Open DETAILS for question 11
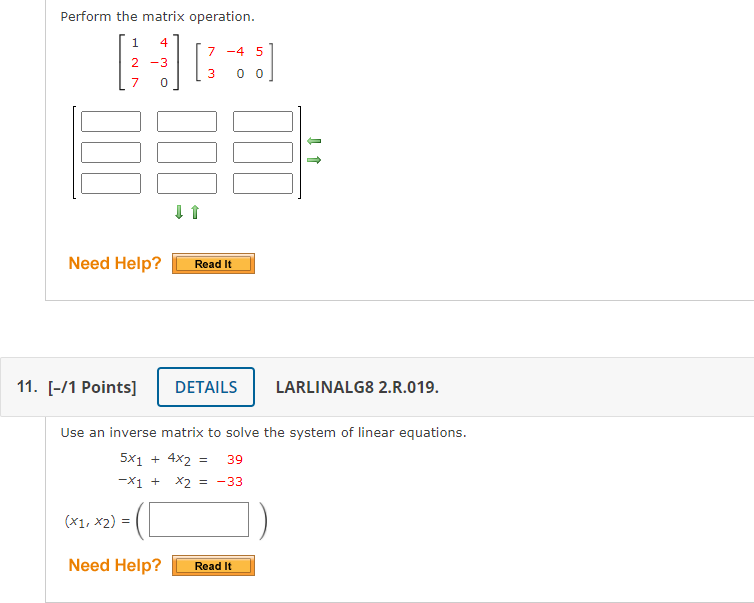Screen dimensions: 754x603 [x=206, y=387]
